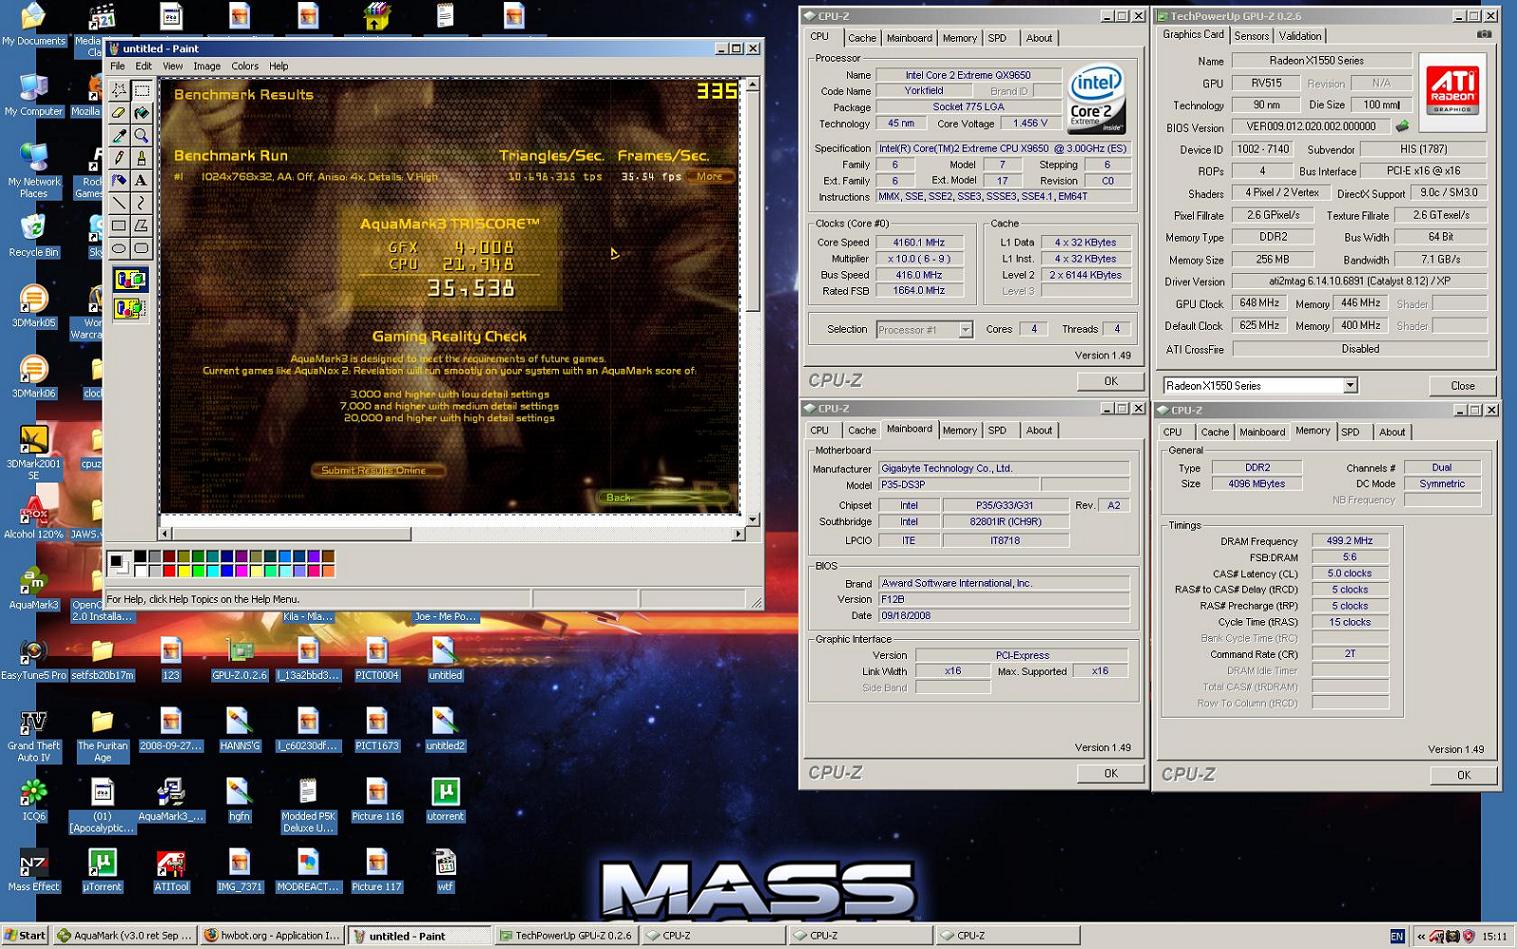This screenshot has height=949, width=1517.
Task: Select the Line tool in Paint
Action: pyautogui.click(x=119, y=203)
